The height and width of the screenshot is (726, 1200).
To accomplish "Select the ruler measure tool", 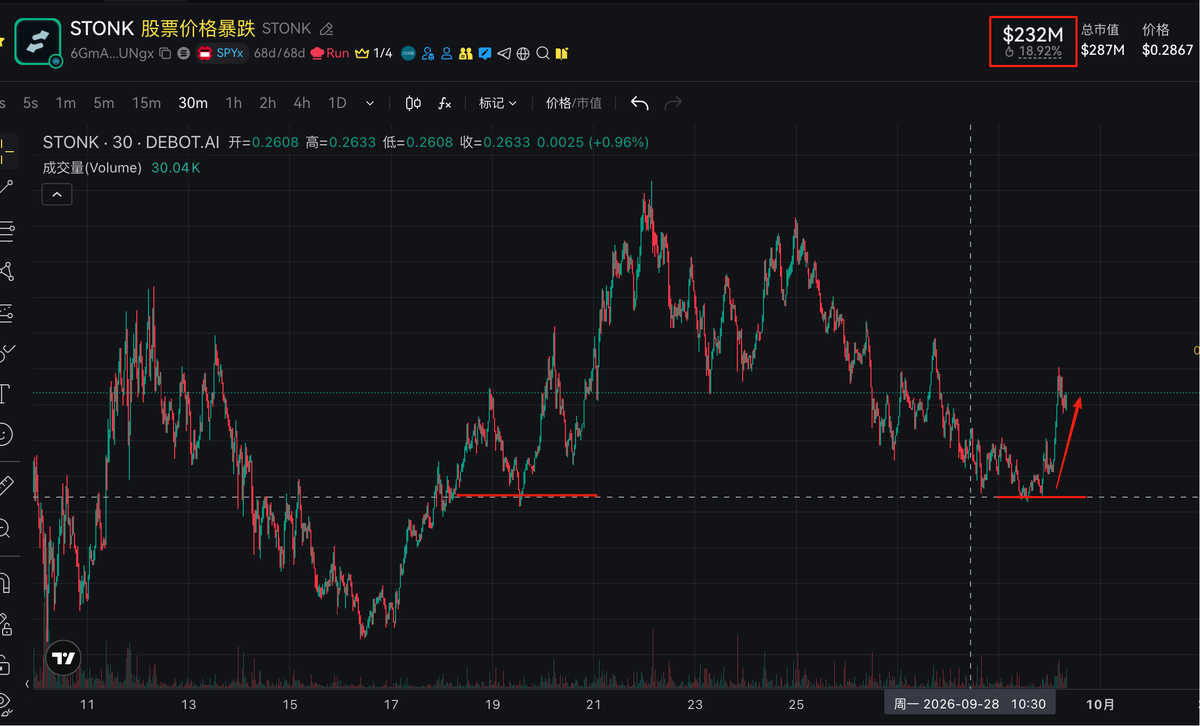I will point(6,486).
